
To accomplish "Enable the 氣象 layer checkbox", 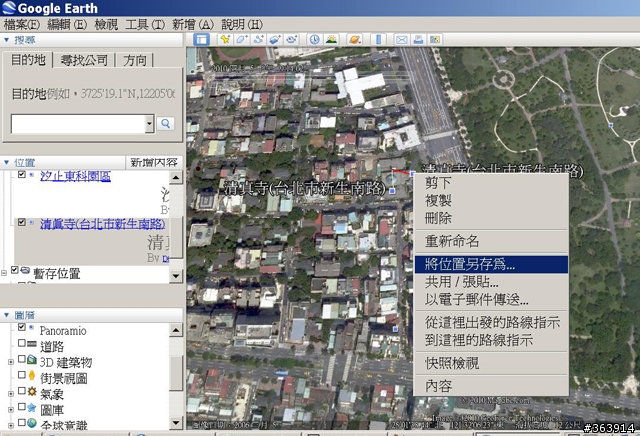I will (x=22, y=390).
